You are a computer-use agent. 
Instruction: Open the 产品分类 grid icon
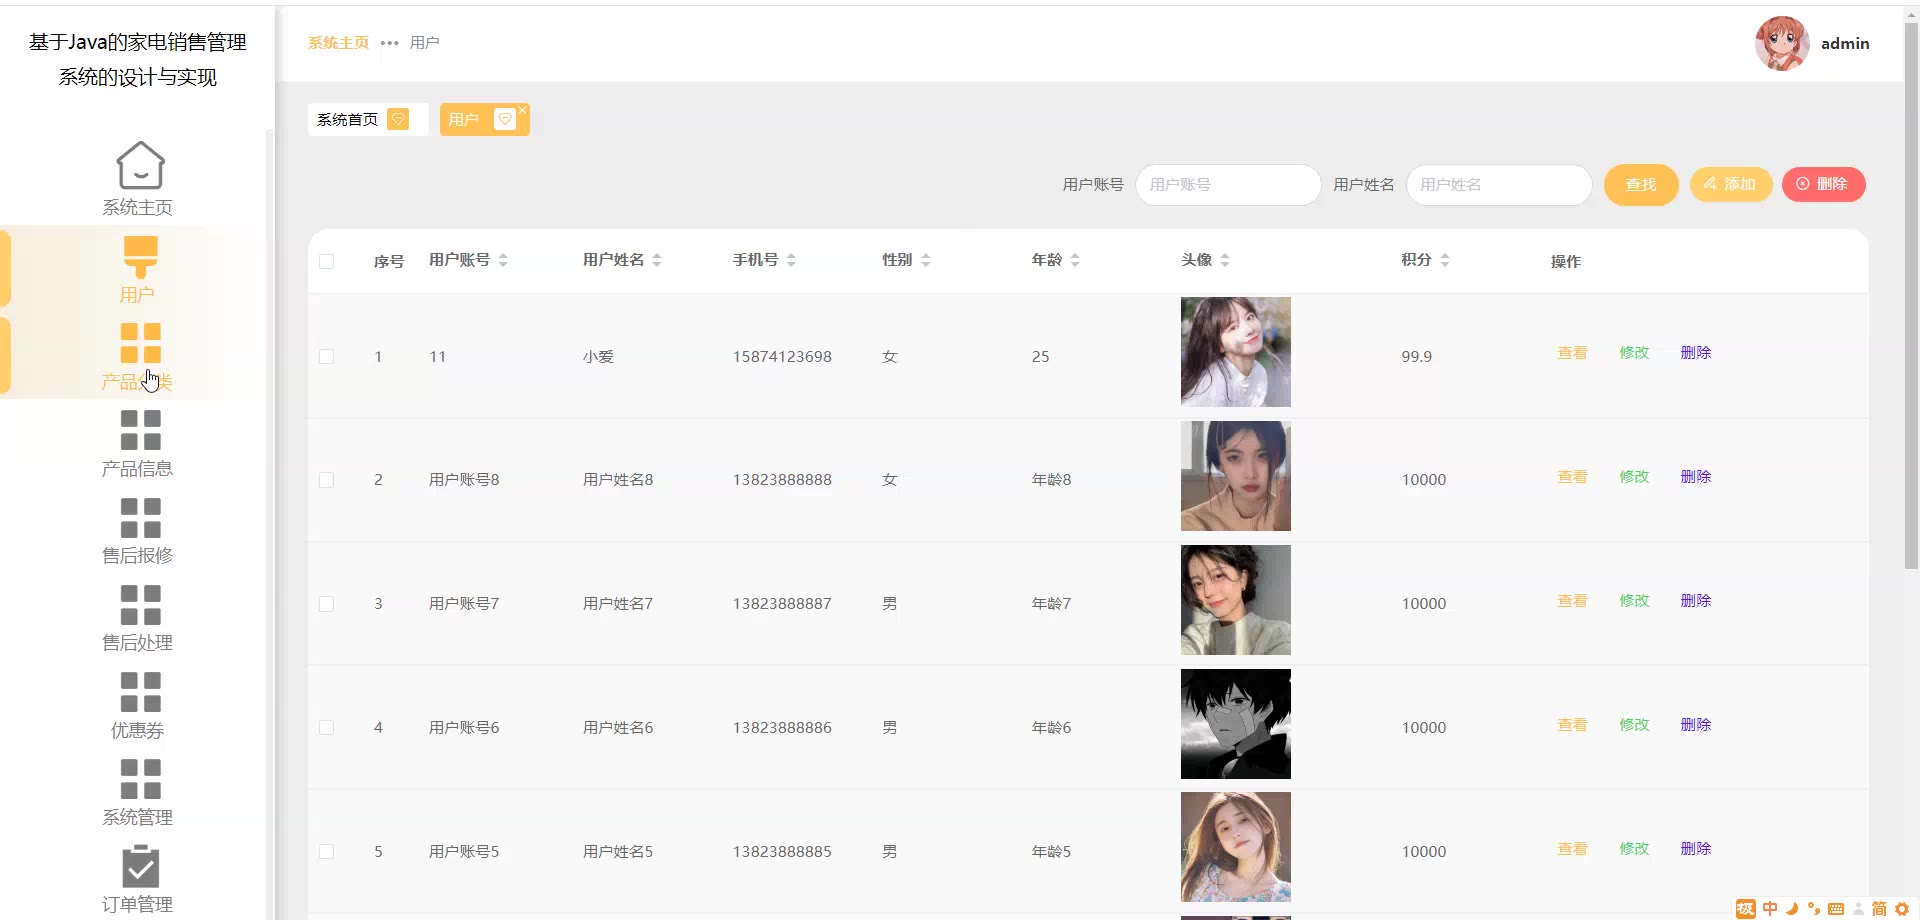click(x=140, y=343)
